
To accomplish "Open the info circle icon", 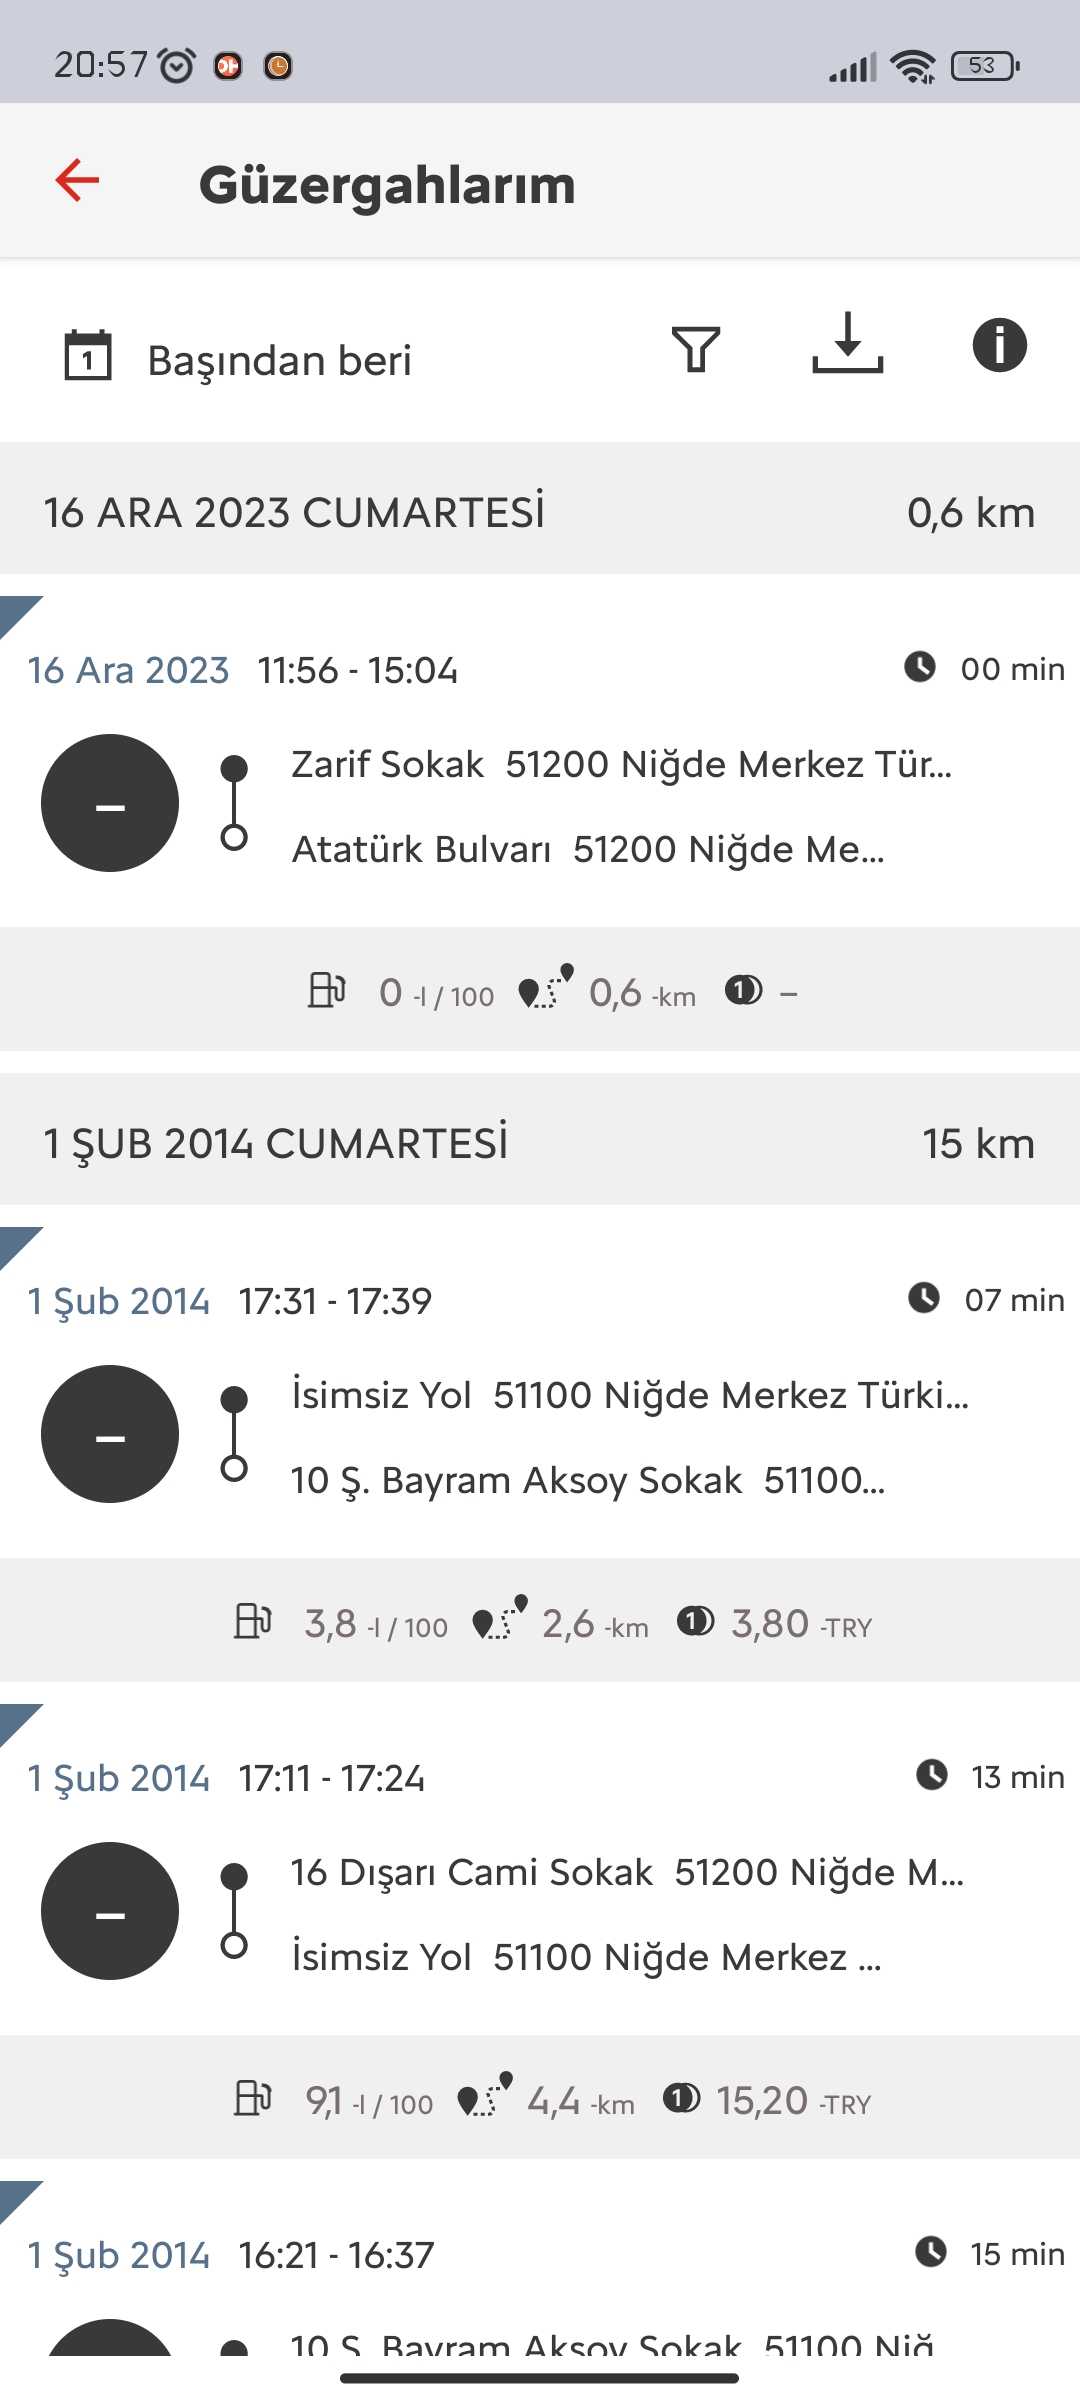I will point(1000,345).
